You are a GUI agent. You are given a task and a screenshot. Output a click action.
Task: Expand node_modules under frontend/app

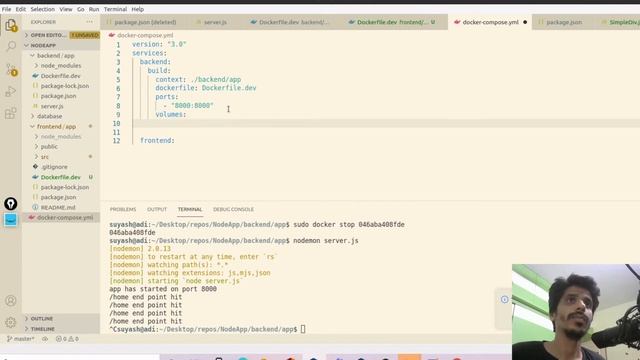[x=61, y=137]
